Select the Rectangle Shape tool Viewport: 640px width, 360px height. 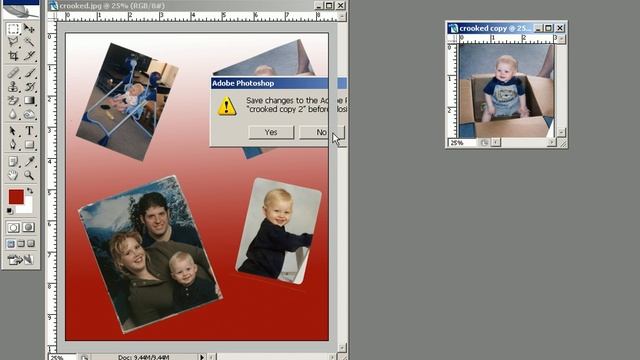tap(29, 145)
